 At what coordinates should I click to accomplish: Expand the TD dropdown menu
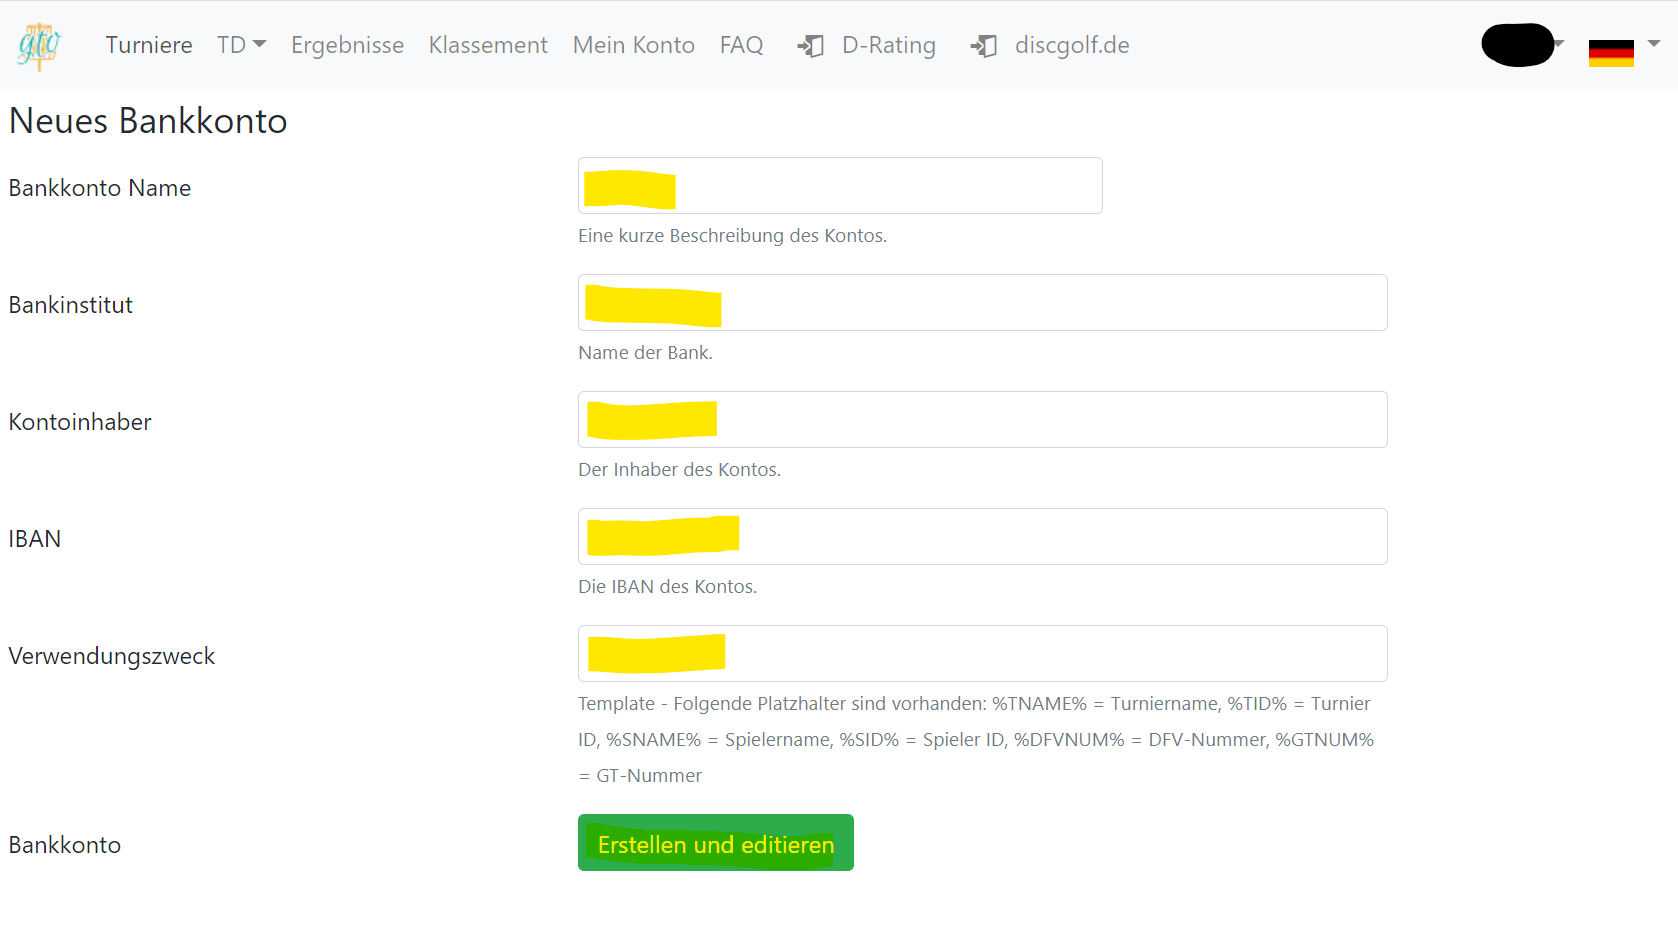(241, 45)
